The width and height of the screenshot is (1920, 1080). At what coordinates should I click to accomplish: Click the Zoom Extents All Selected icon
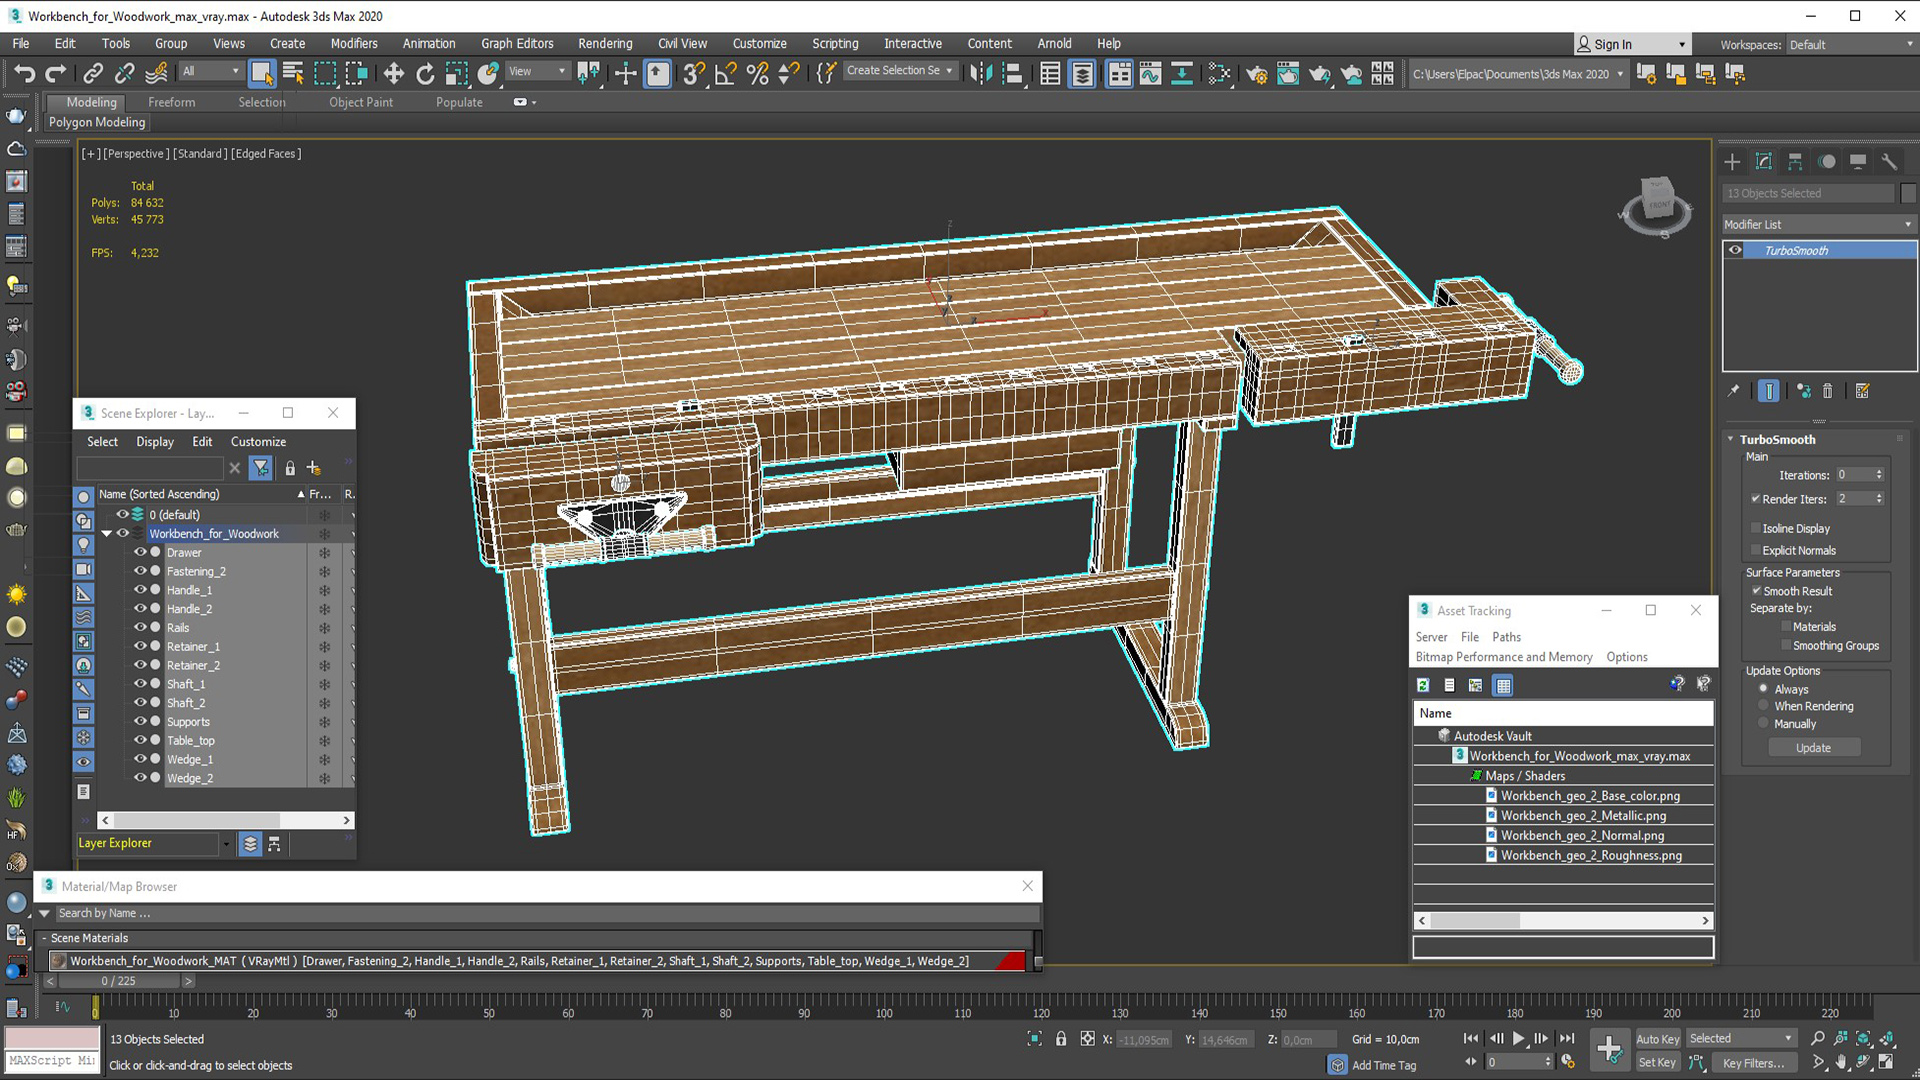[1887, 1038]
